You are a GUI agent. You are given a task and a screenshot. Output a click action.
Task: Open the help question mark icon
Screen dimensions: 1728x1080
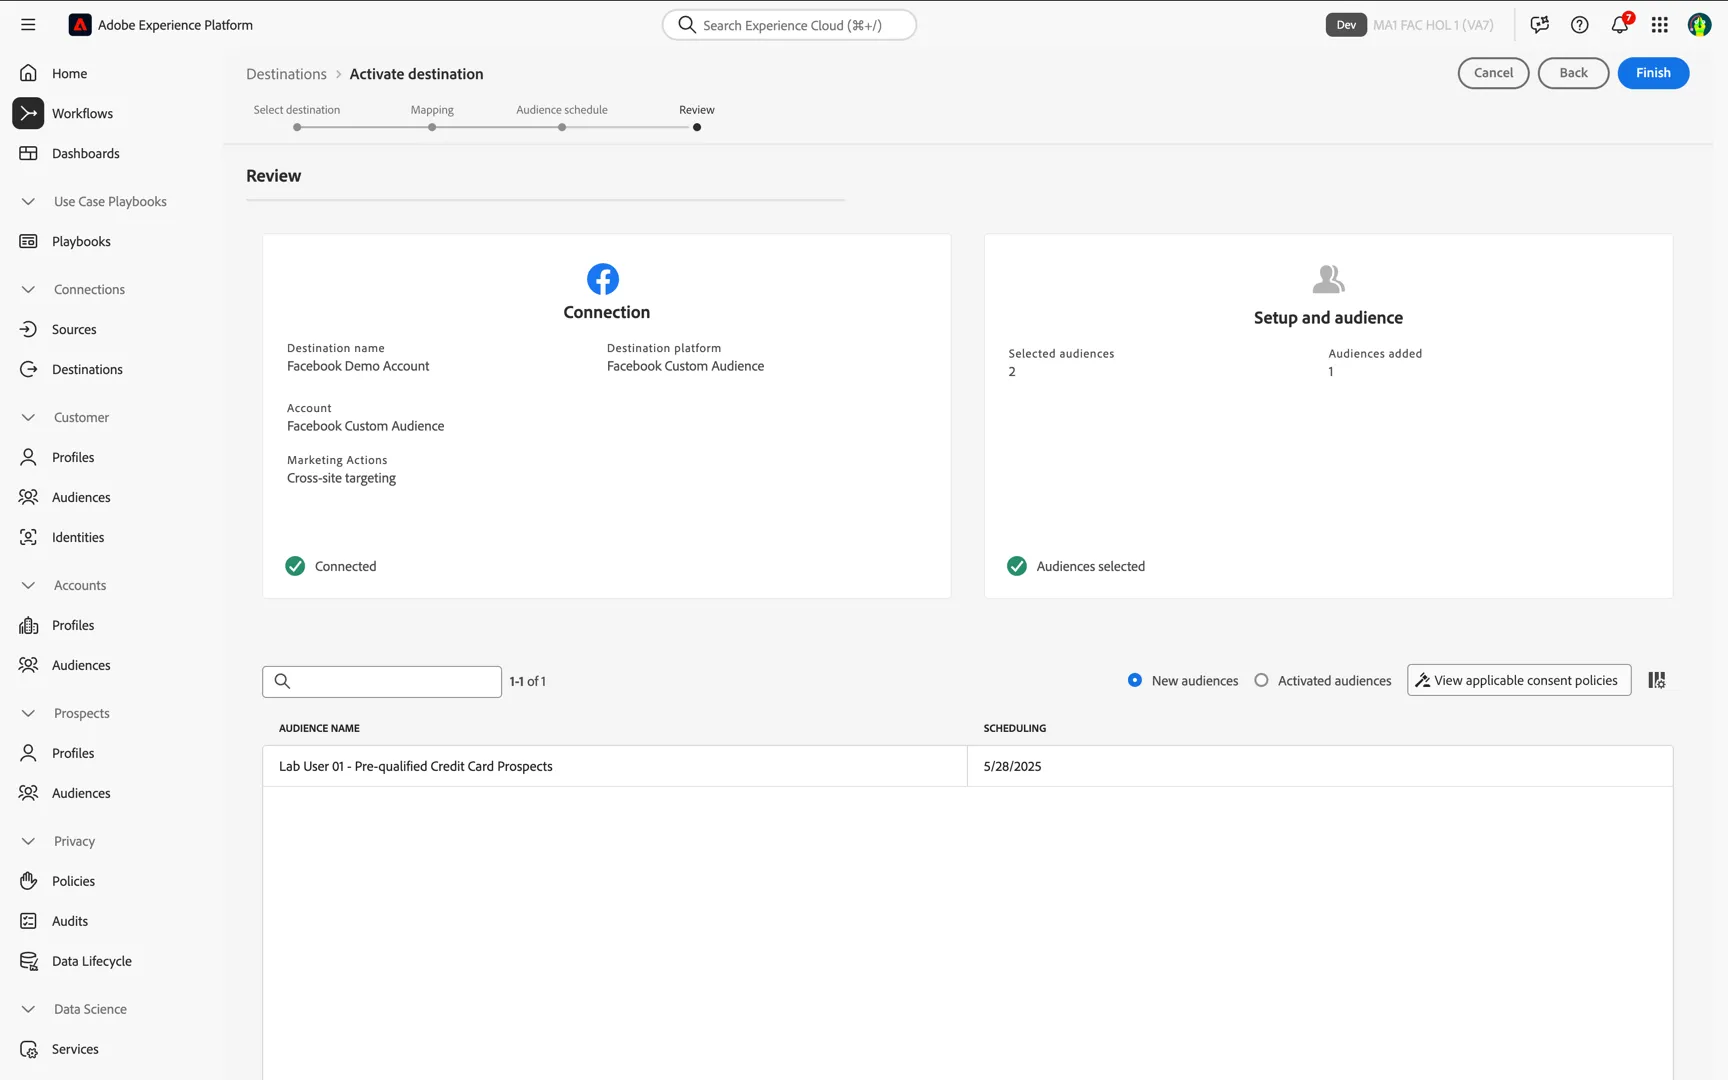click(x=1580, y=25)
